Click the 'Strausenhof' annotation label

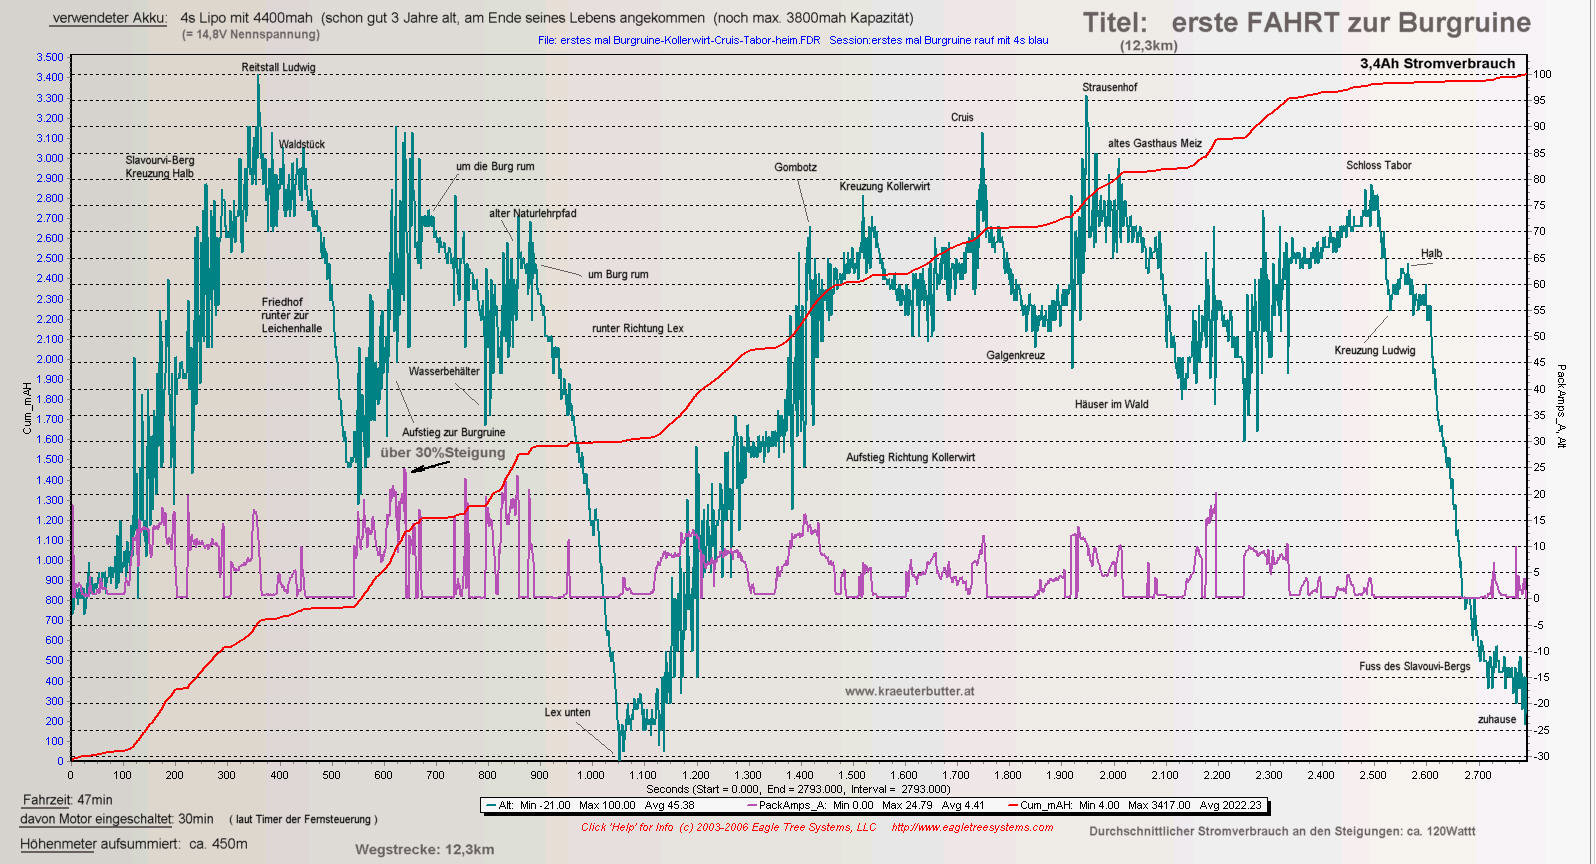pos(1109,87)
